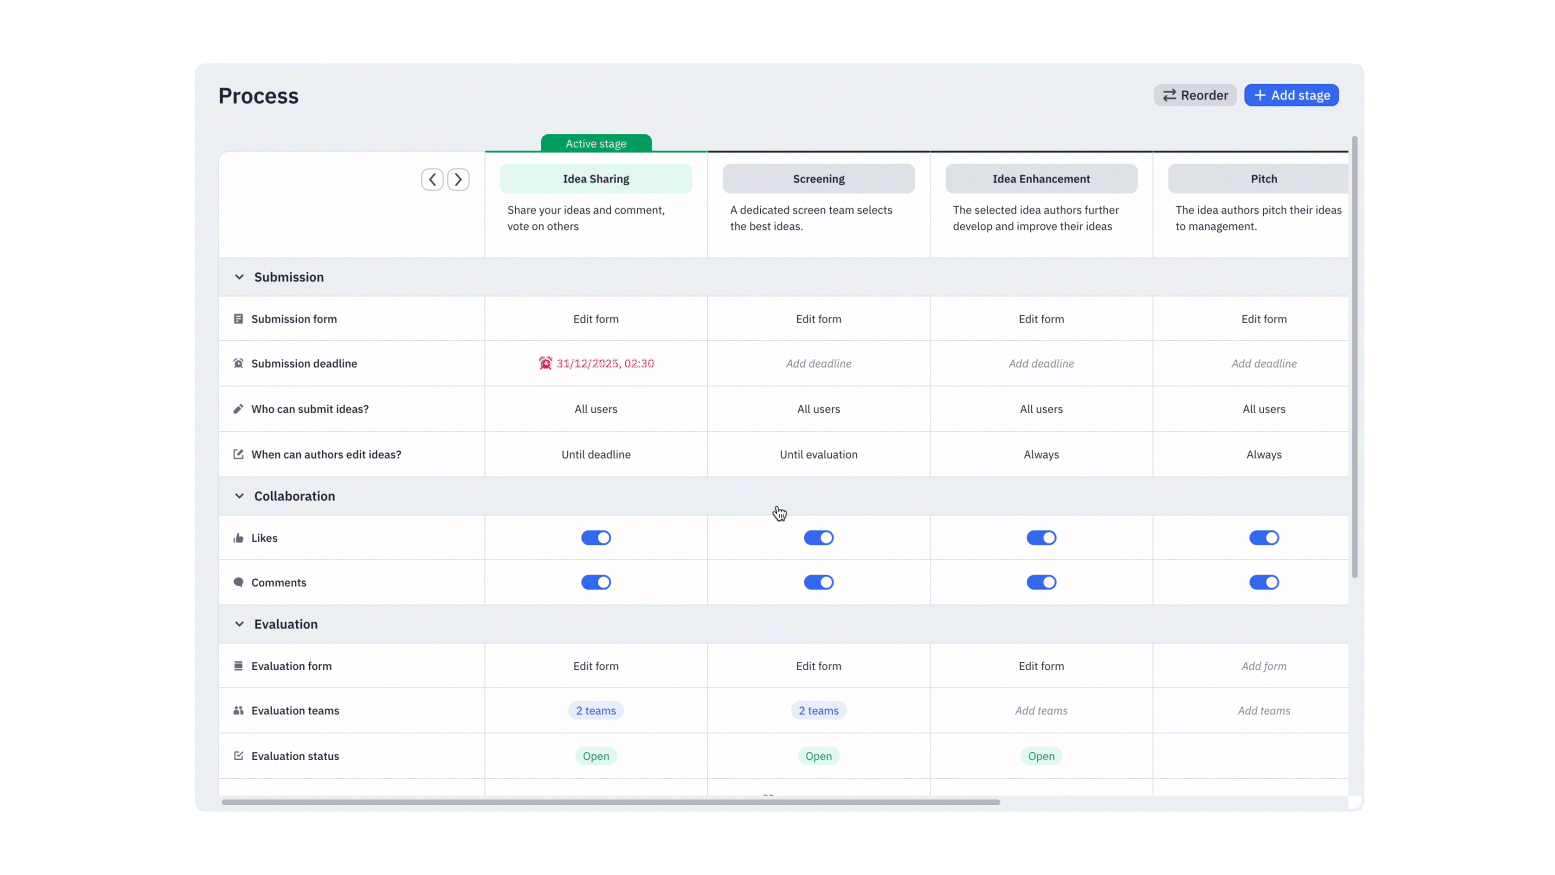Image resolution: width=1555 pixels, height=875 pixels.
Task: Collapse the Submission section
Action: click(x=239, y=277)
